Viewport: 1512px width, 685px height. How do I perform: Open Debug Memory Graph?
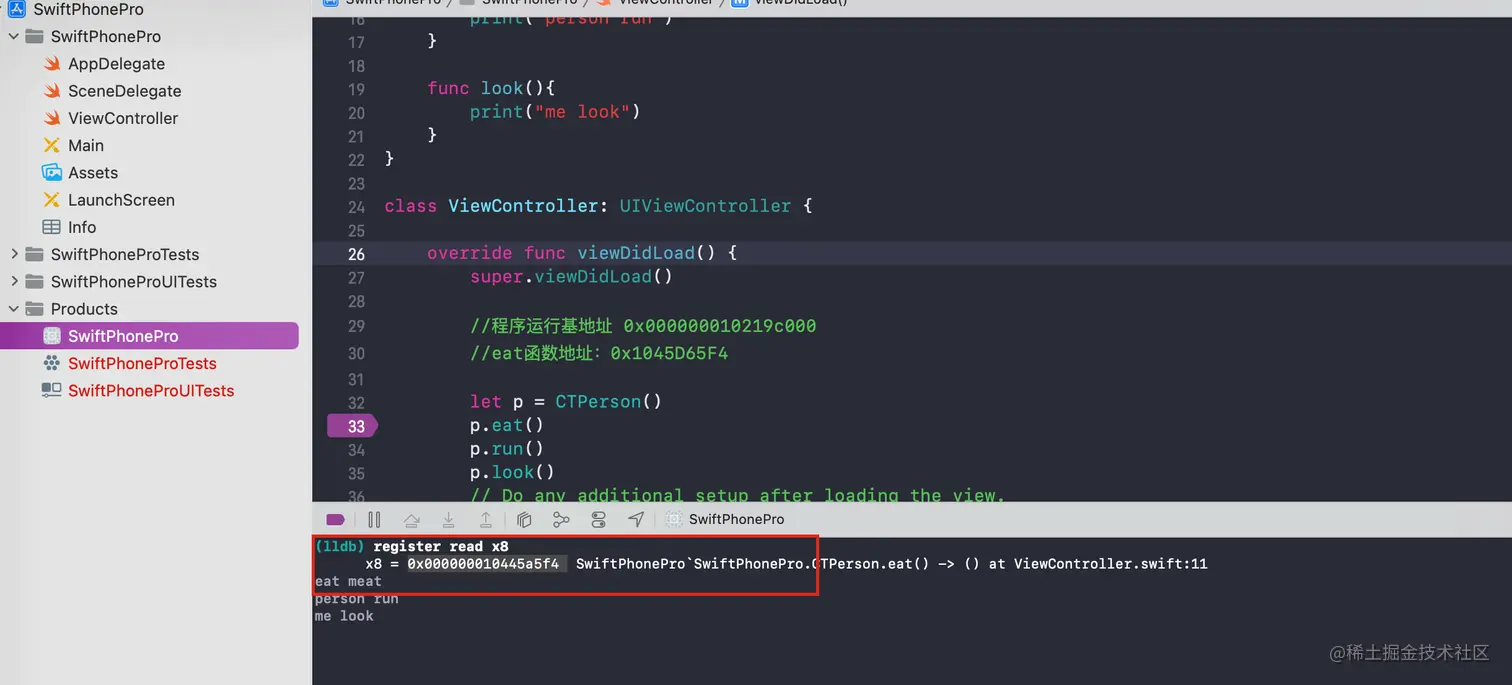pos(561,520)
